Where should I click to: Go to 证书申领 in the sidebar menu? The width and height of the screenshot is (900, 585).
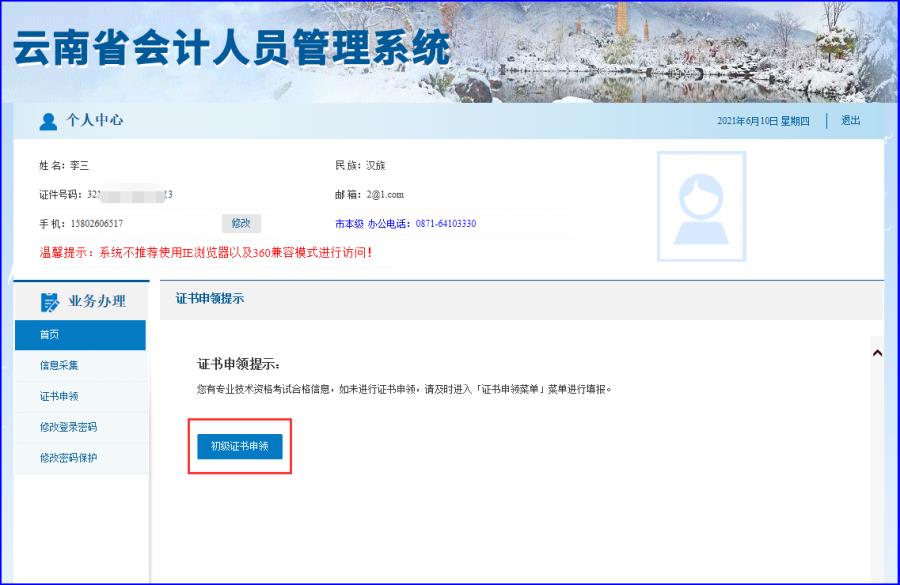point(60,397)
